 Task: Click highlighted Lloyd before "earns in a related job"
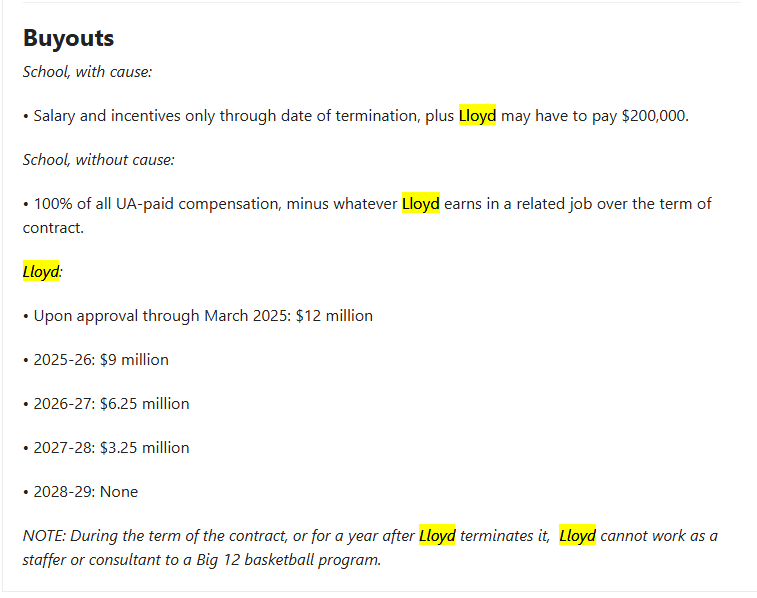click(420, 204)
